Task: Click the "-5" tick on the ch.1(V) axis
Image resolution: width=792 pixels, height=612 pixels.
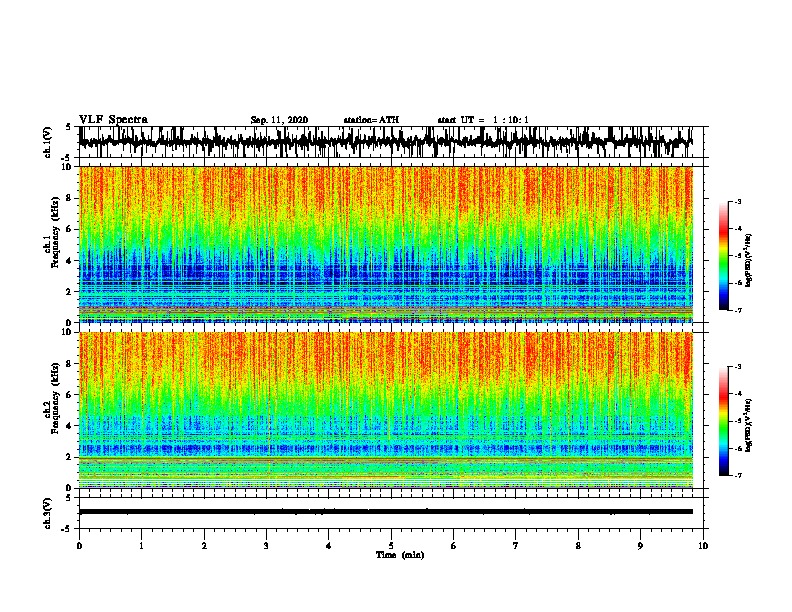Action: [67, 158]
